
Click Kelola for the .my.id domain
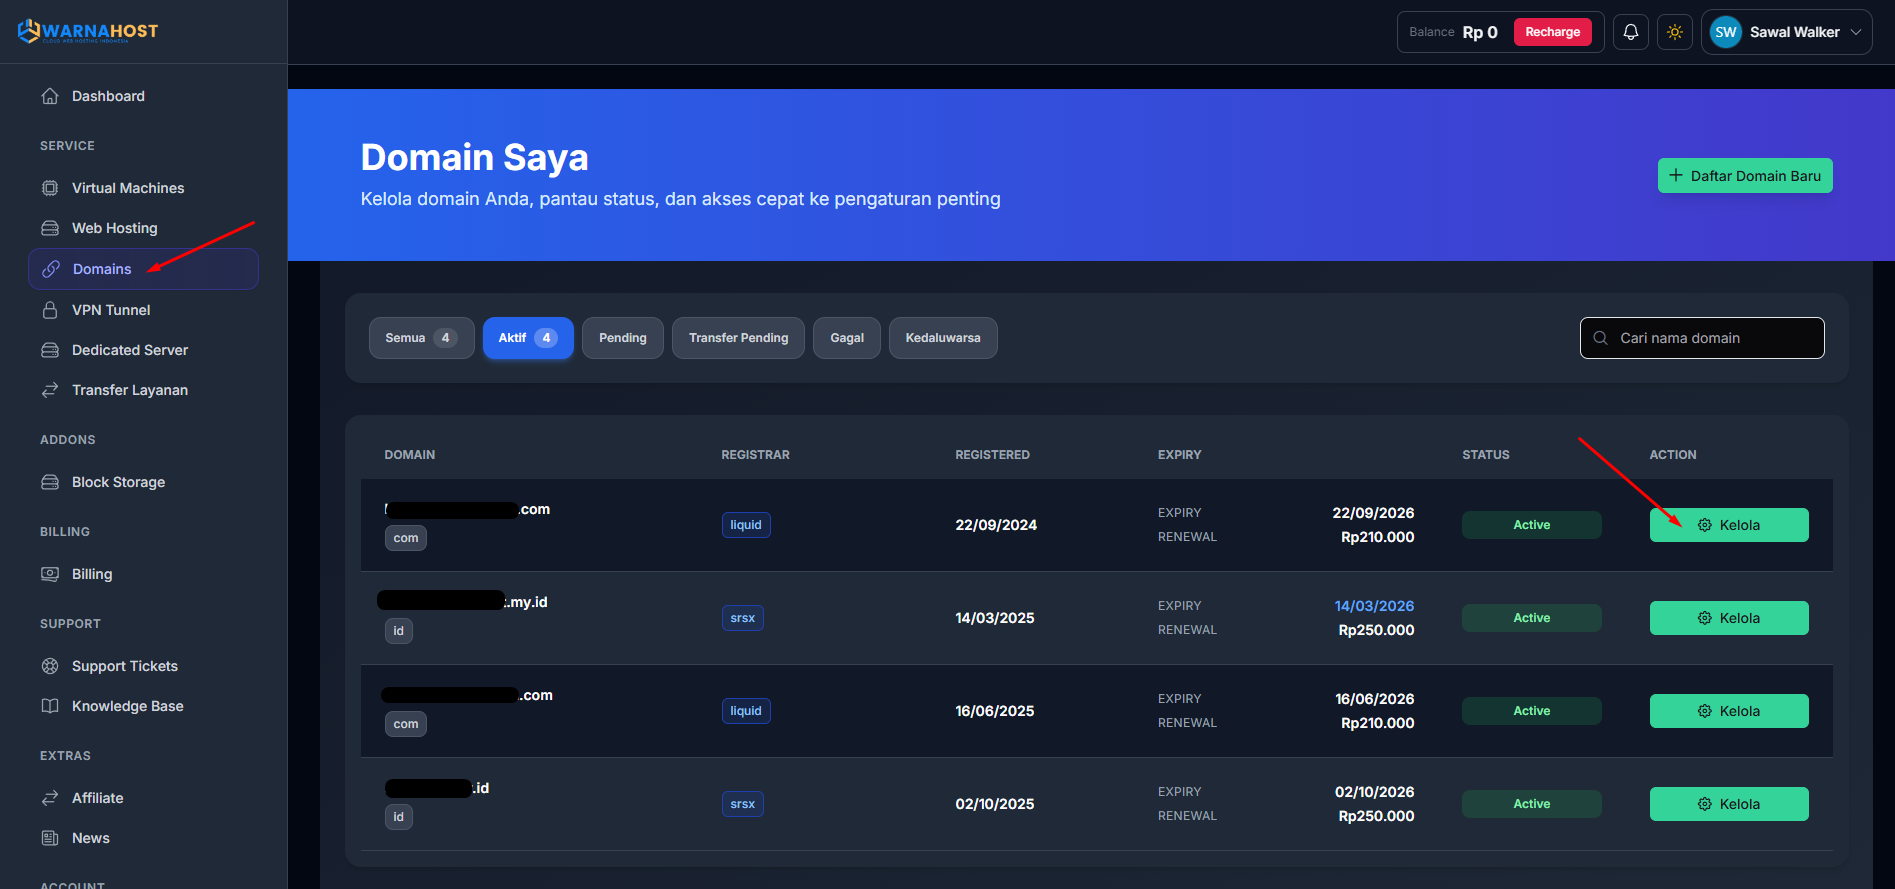click(x=1728, y=618)
